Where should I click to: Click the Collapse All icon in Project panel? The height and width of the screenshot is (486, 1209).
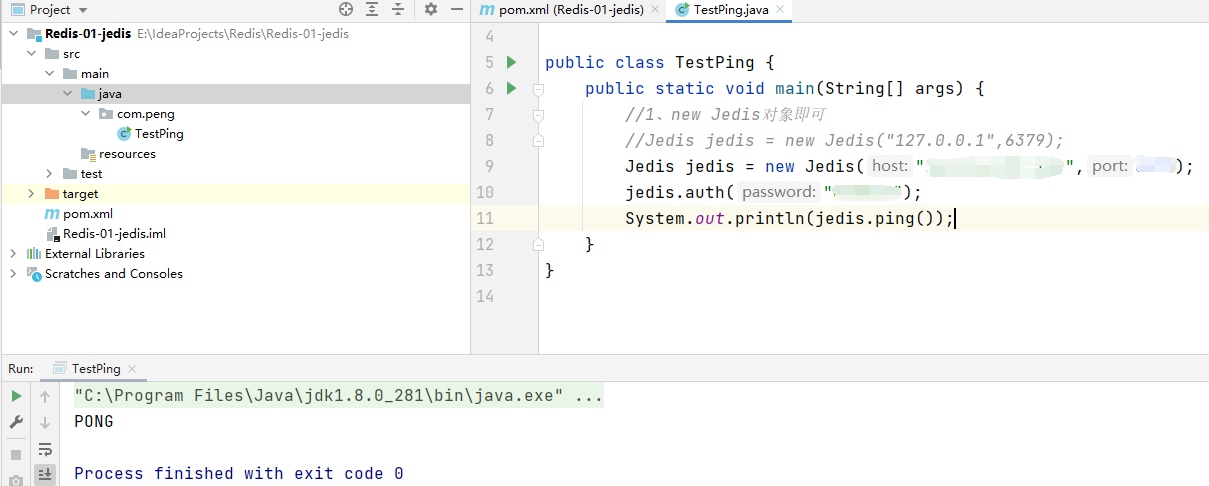[398, 9]
